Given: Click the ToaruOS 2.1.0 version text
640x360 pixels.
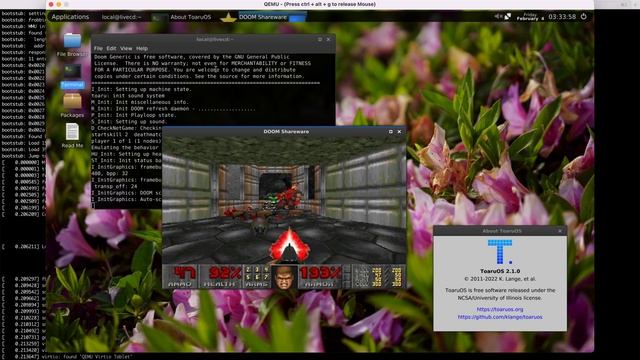Looking at the screenshot, I should click(500, 271).
